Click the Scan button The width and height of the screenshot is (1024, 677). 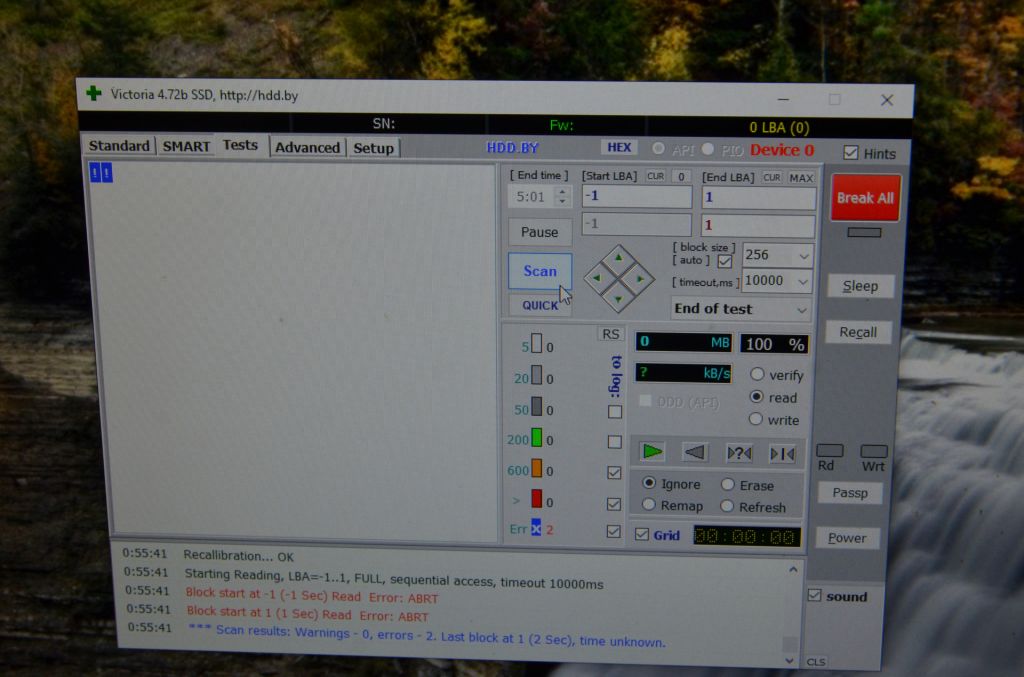coord(540,271)
